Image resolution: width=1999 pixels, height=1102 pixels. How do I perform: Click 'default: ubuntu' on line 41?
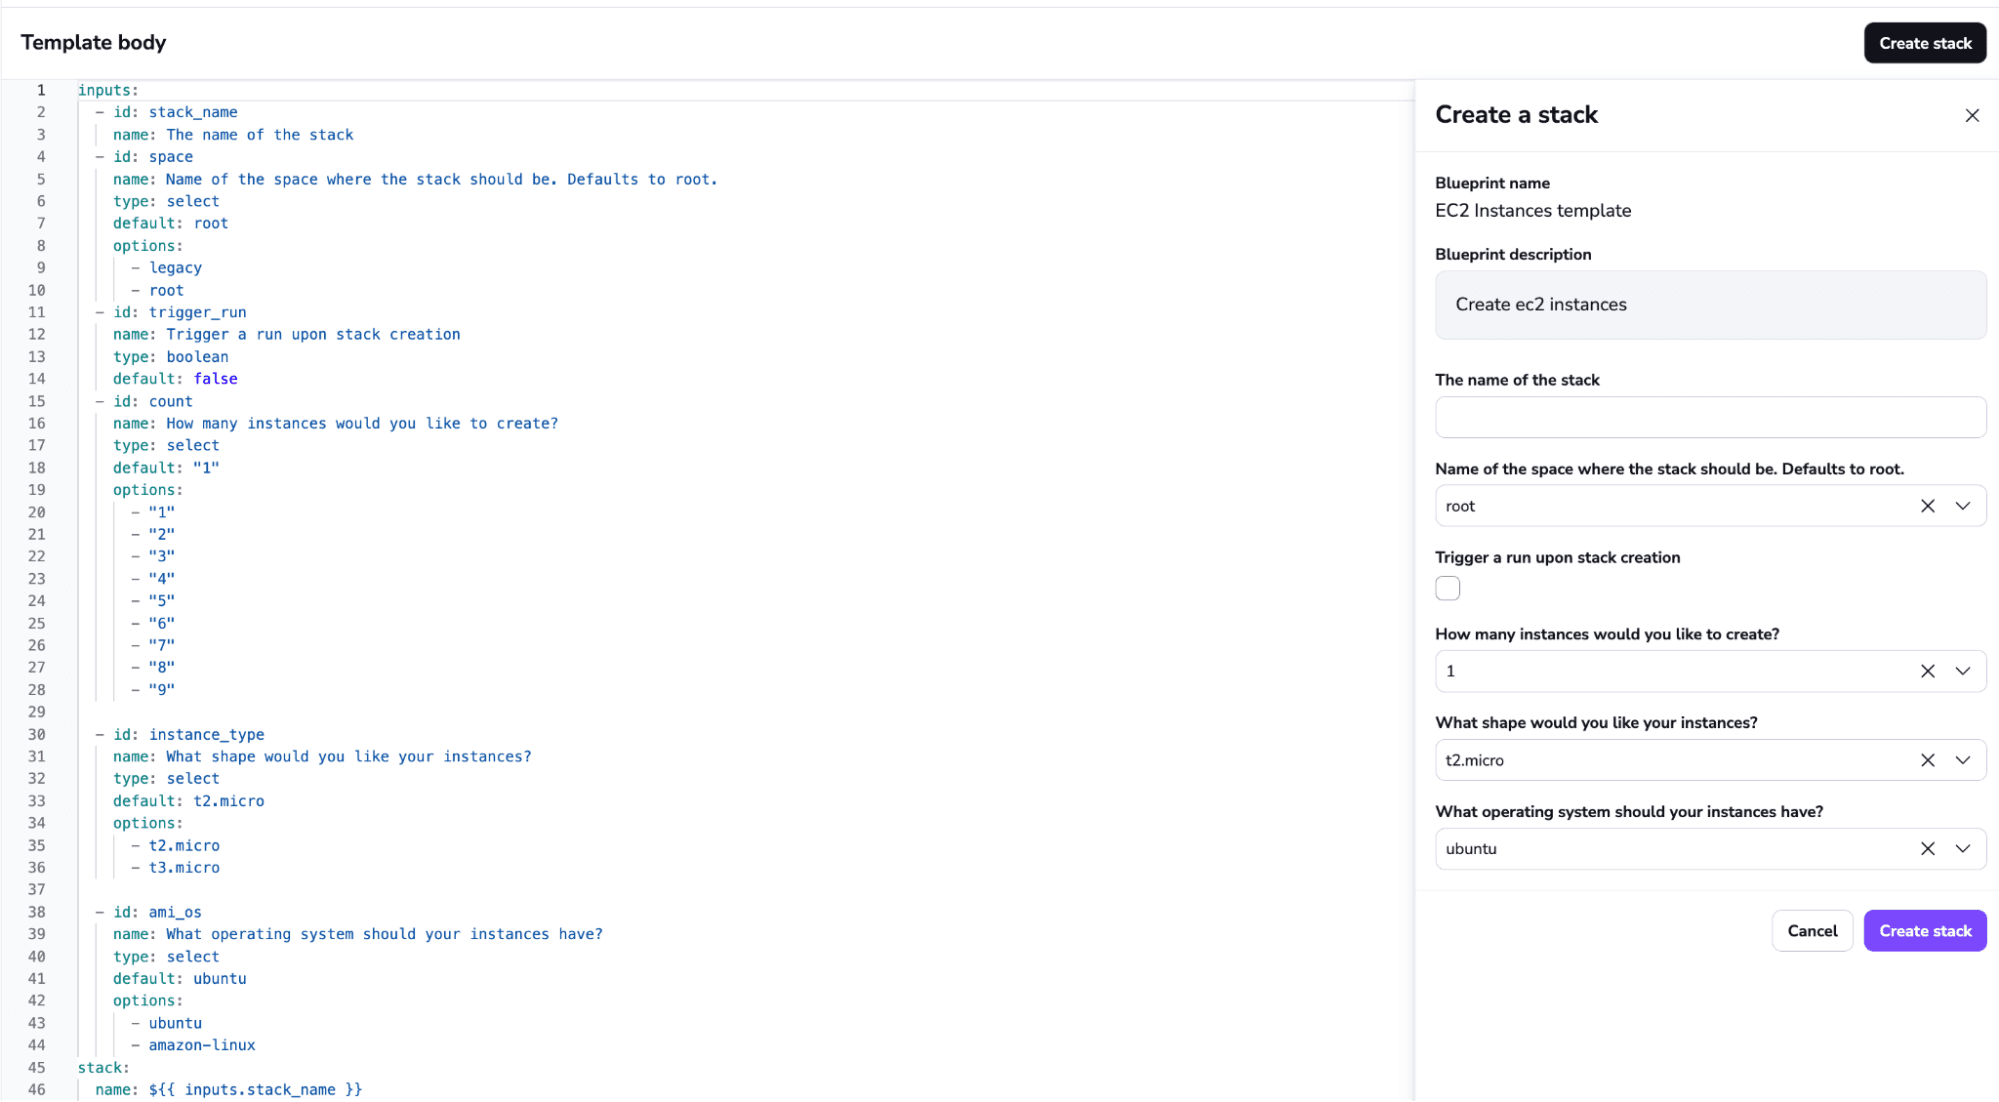coord(179,979)
